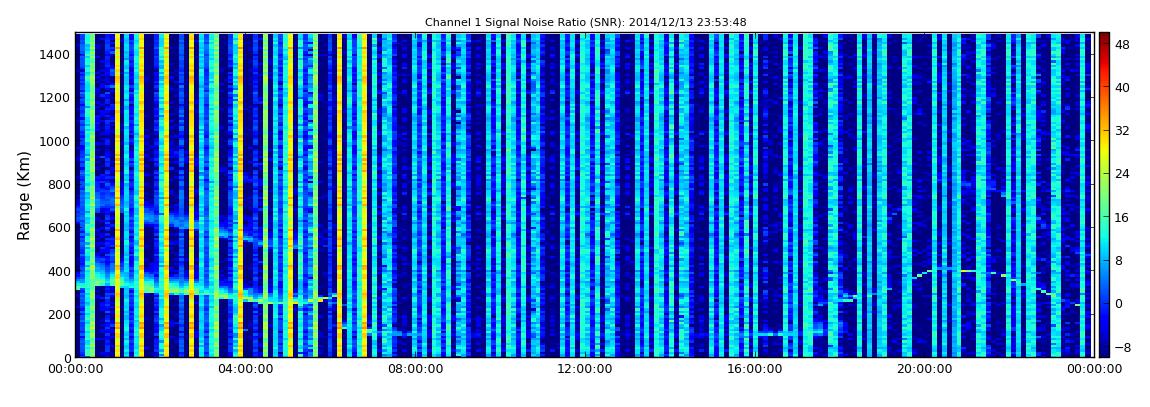The height and width of the screenshot is (407, 1150).
Task: Click the colorbar value 32
Action: (1121, 130)
